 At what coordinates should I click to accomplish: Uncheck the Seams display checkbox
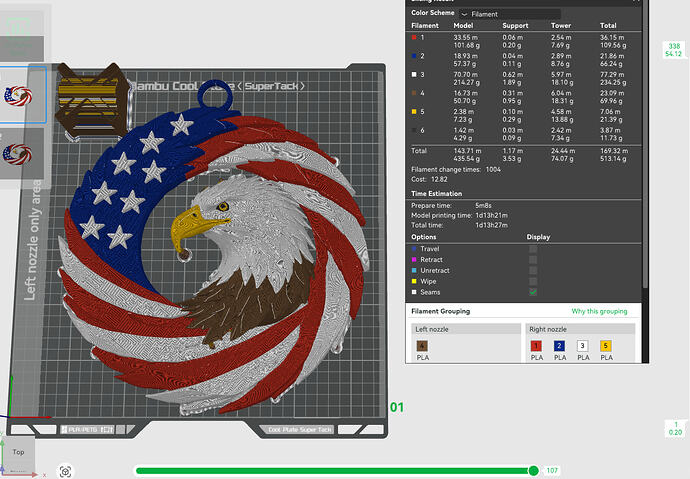click(533, 292)
